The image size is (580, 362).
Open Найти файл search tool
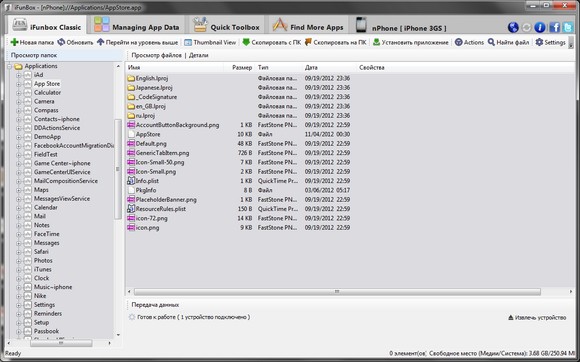[508, 42]
